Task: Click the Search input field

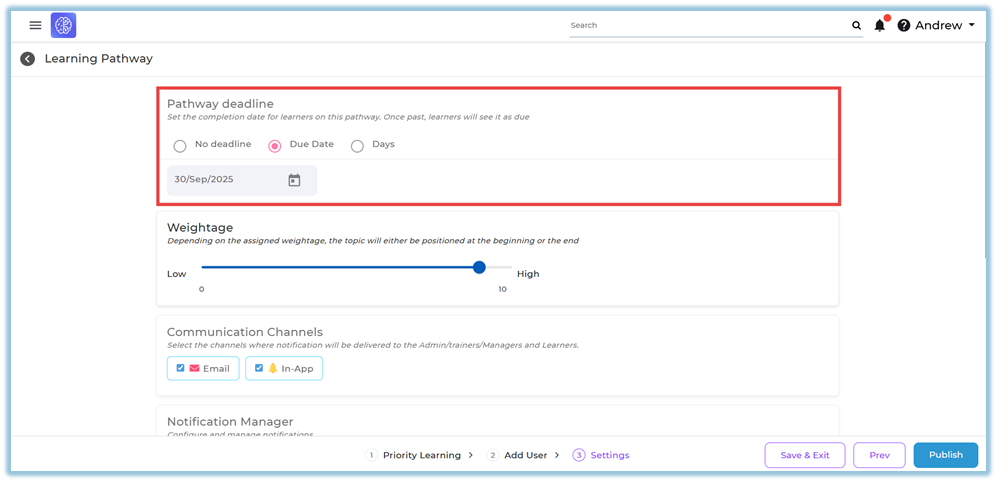Action: coord(708,26)
